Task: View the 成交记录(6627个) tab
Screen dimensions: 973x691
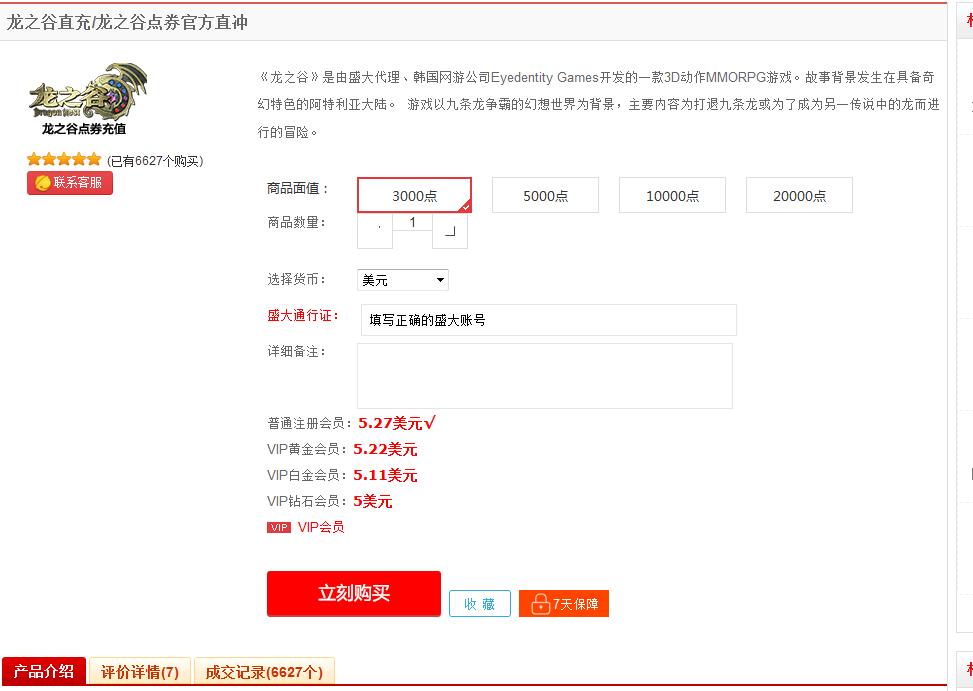Action: click(264, 672)
